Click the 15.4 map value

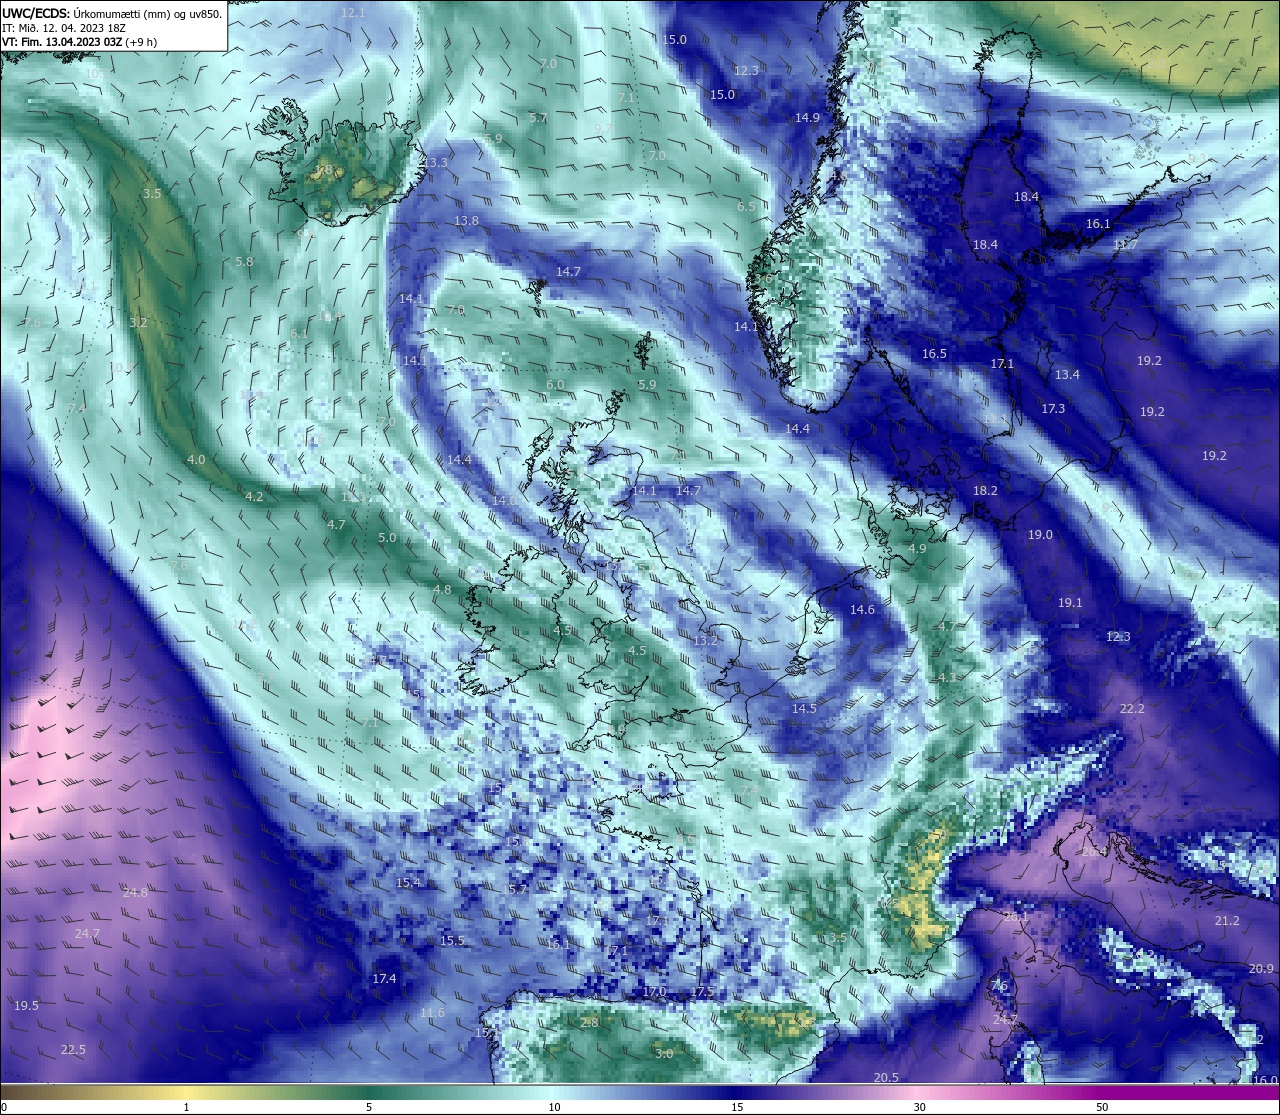(x=408, y=882)
